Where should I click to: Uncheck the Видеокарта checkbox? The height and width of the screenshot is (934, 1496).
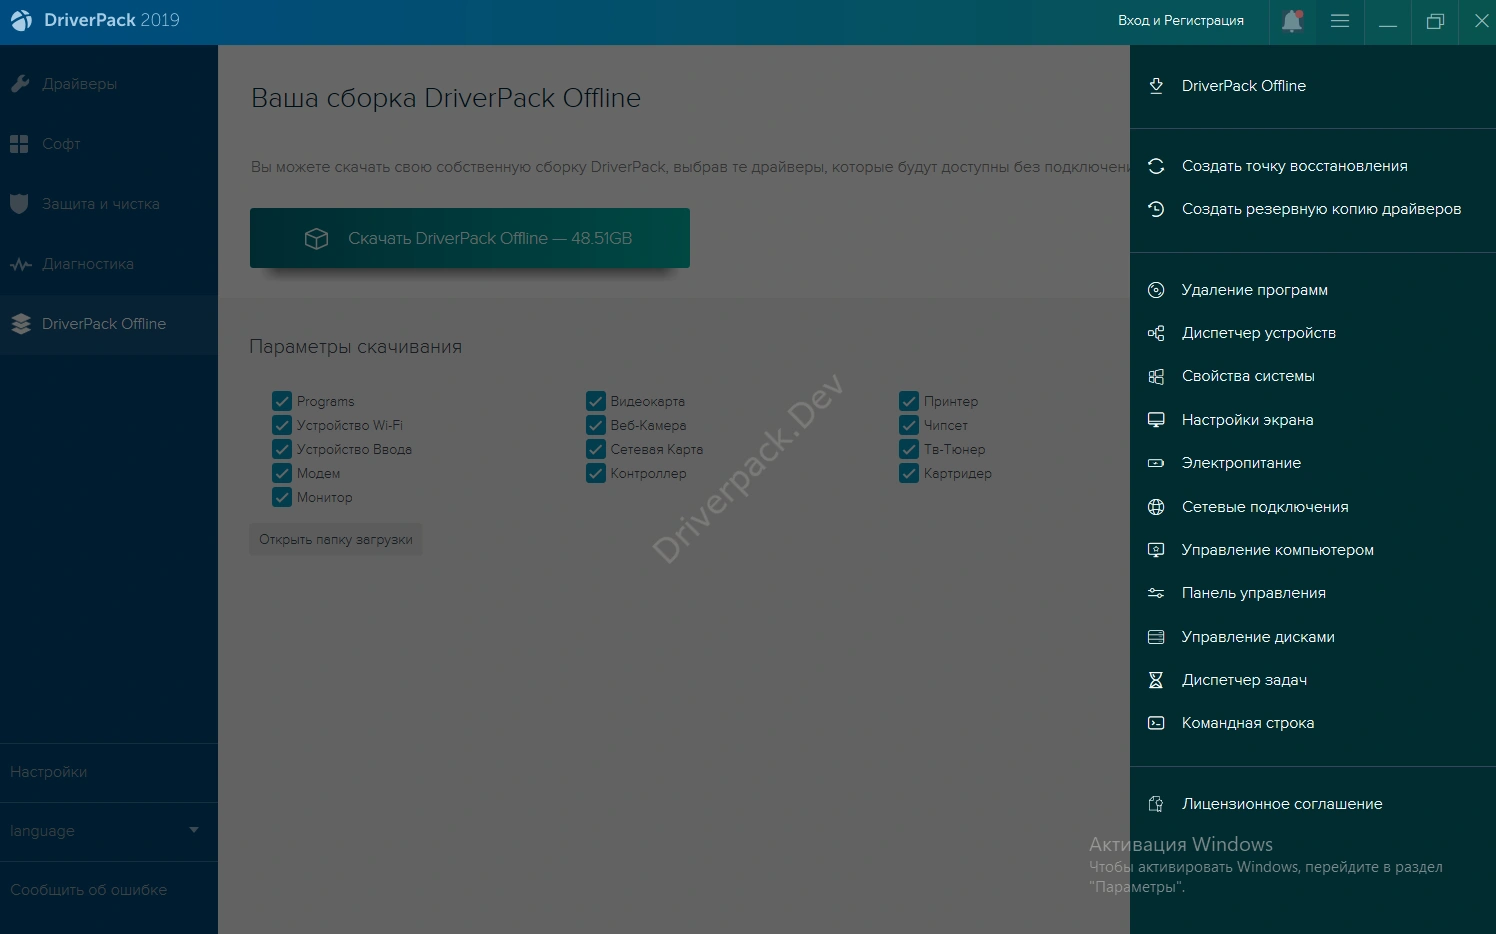click(596, 401)
